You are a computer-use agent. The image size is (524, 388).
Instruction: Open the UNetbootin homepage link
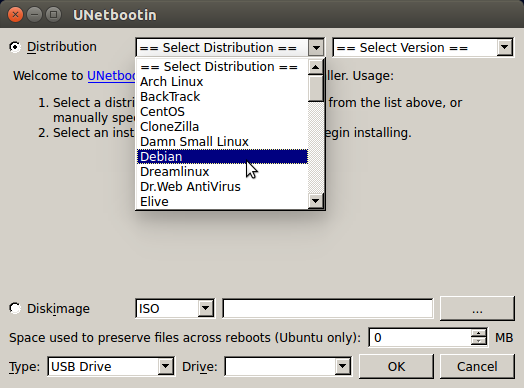pos(111,76)
